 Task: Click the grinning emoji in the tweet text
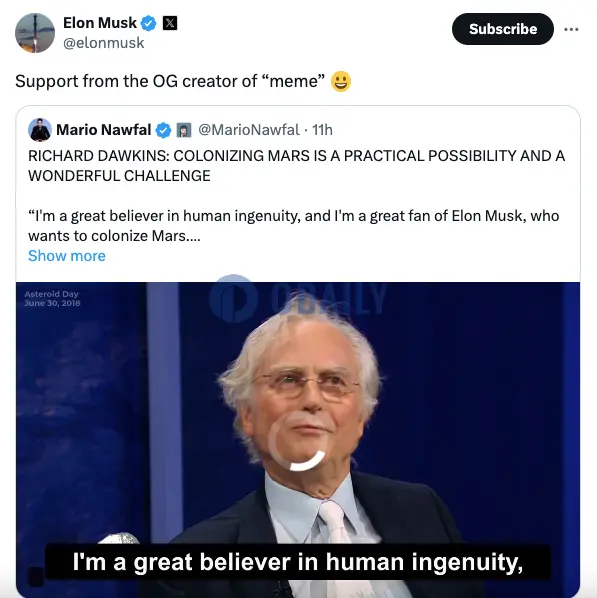click(341, 81)
